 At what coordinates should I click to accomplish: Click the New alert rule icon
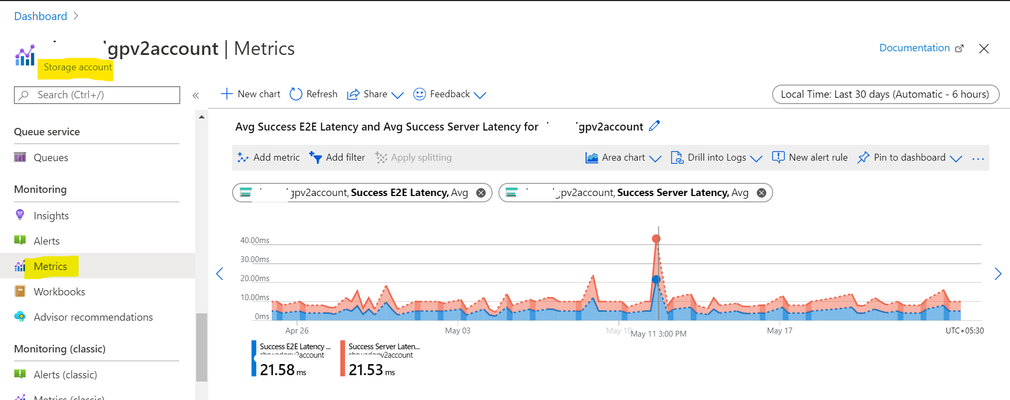coord(778,157)
